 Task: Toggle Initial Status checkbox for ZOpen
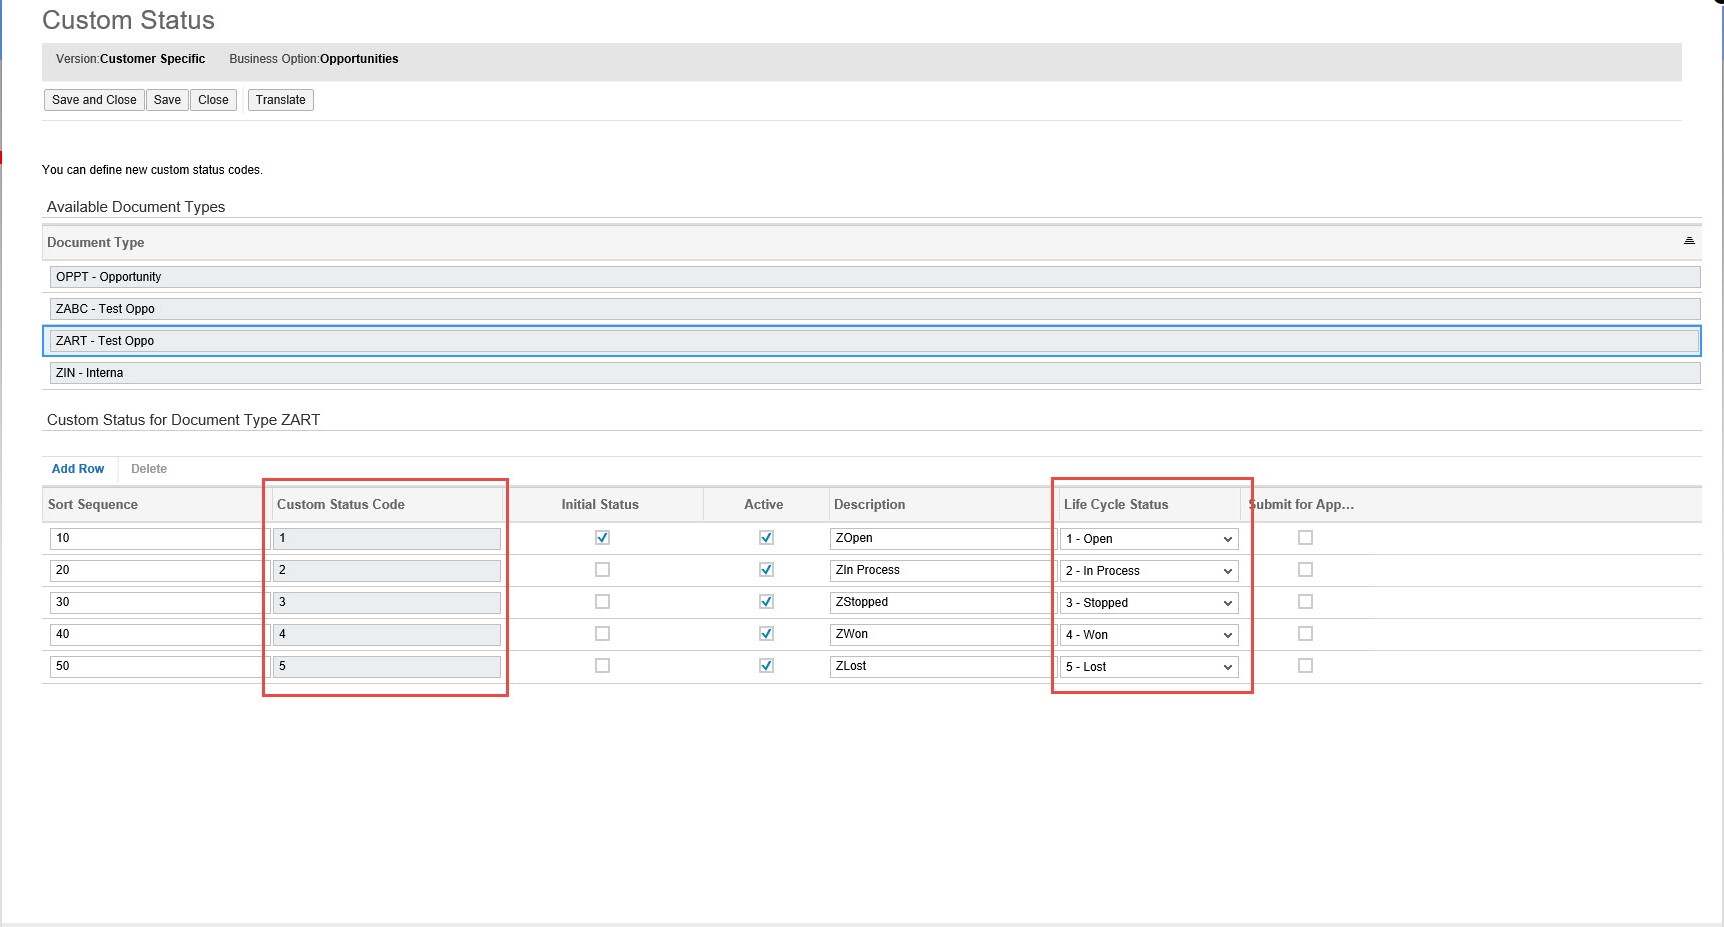pos(602,538)
